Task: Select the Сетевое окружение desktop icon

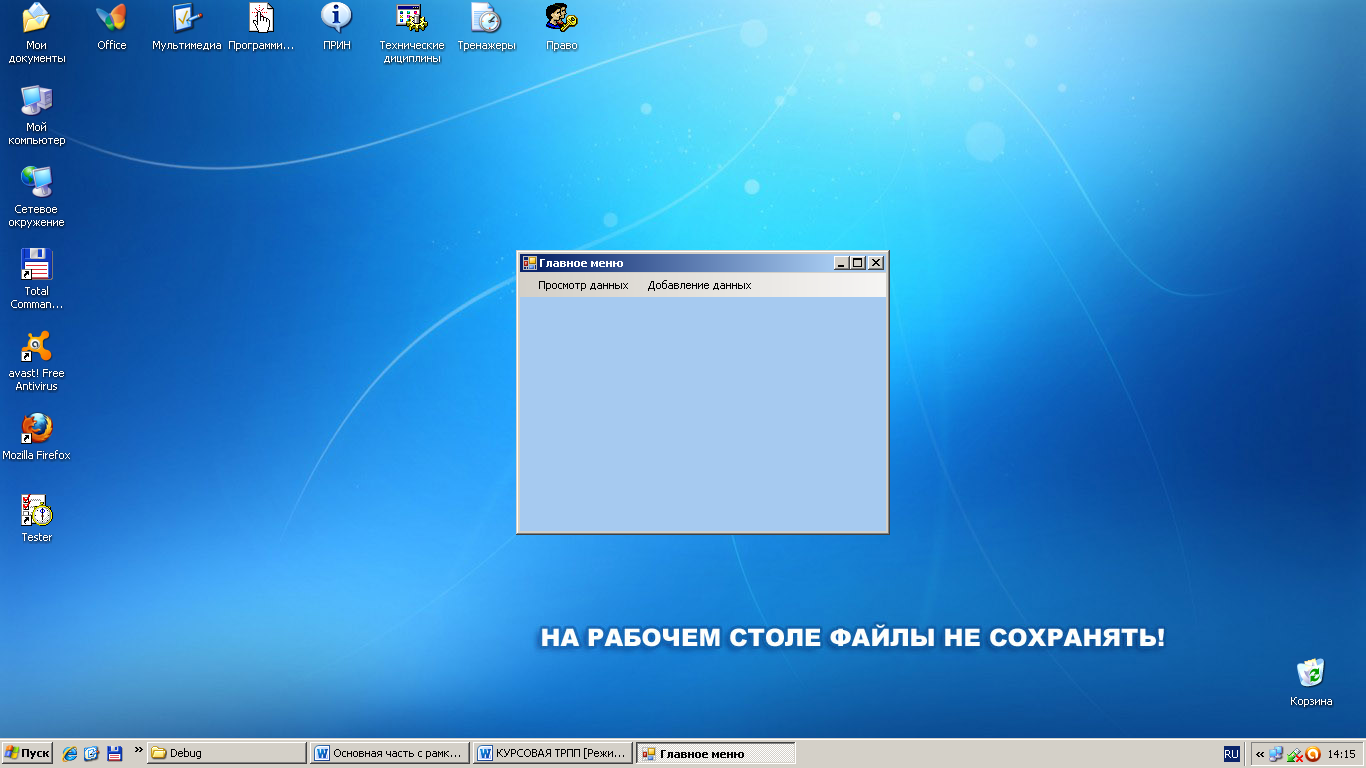Action: pos(37,197)
